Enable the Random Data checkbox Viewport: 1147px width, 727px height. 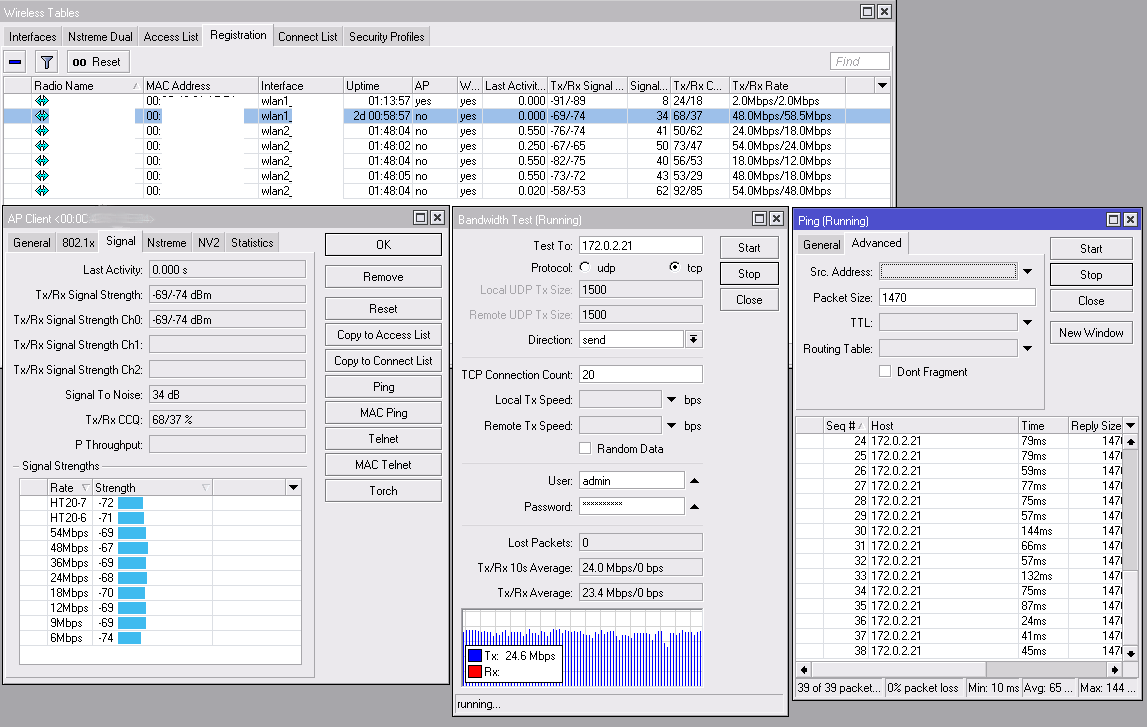point(586,449)
